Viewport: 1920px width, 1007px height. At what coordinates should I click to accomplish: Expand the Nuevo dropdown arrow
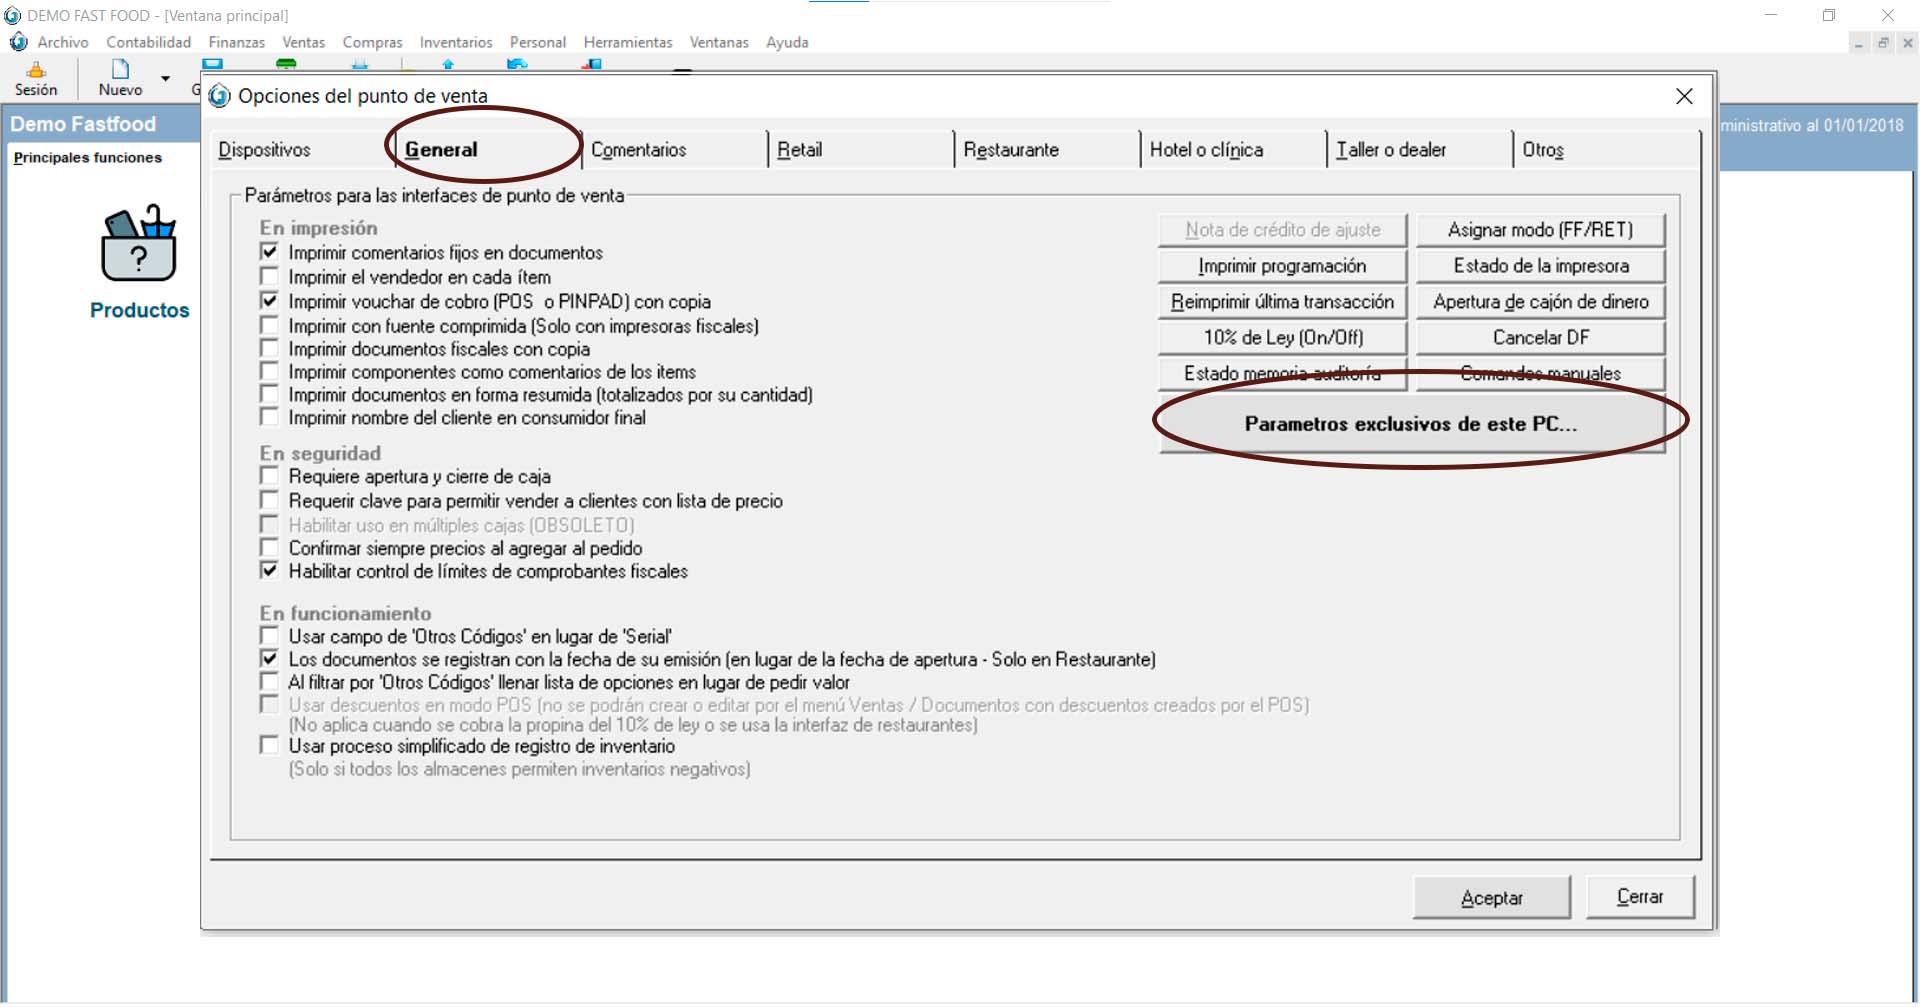(166, 78)
